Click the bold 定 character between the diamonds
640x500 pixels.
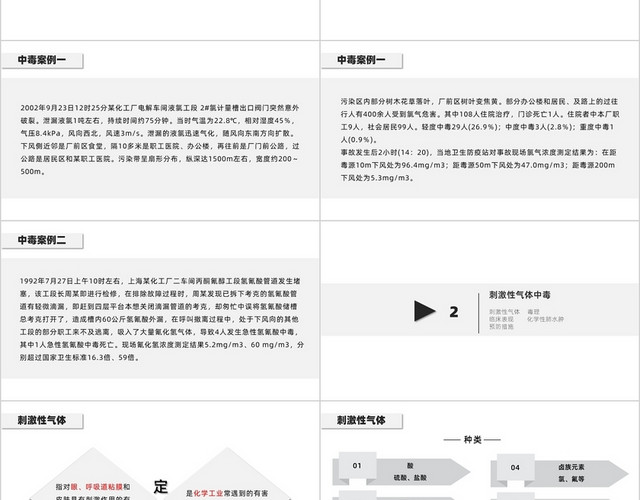click(x=160, y=487)
